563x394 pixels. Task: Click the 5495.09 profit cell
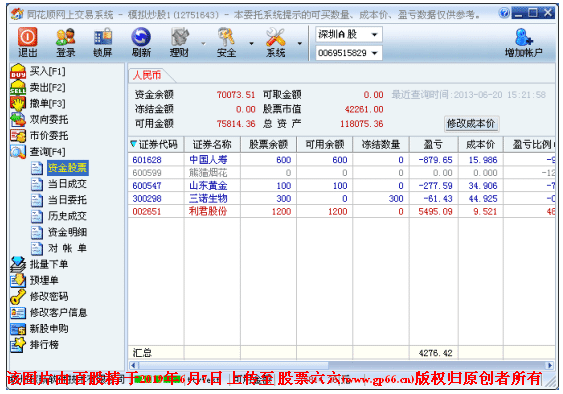[x=435, y=212]
